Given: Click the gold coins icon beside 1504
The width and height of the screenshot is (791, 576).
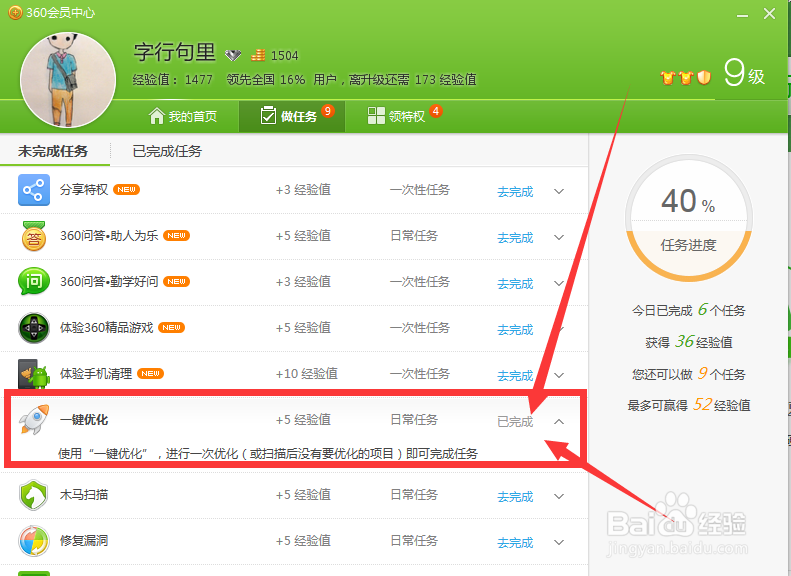Looking at the screenshot, I should [258, 55].
